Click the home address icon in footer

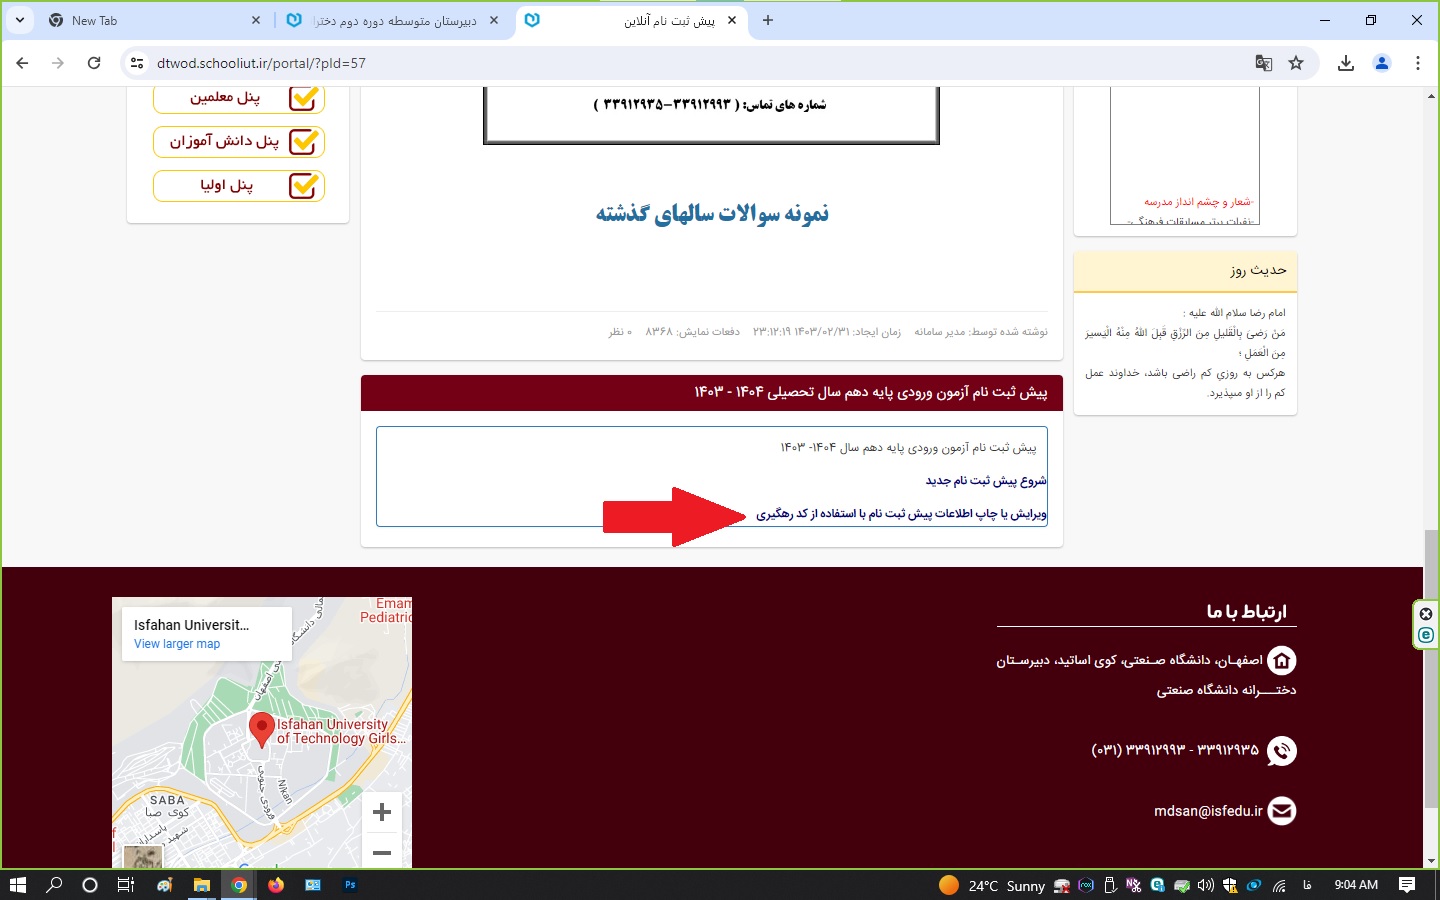click(1281, 661)
